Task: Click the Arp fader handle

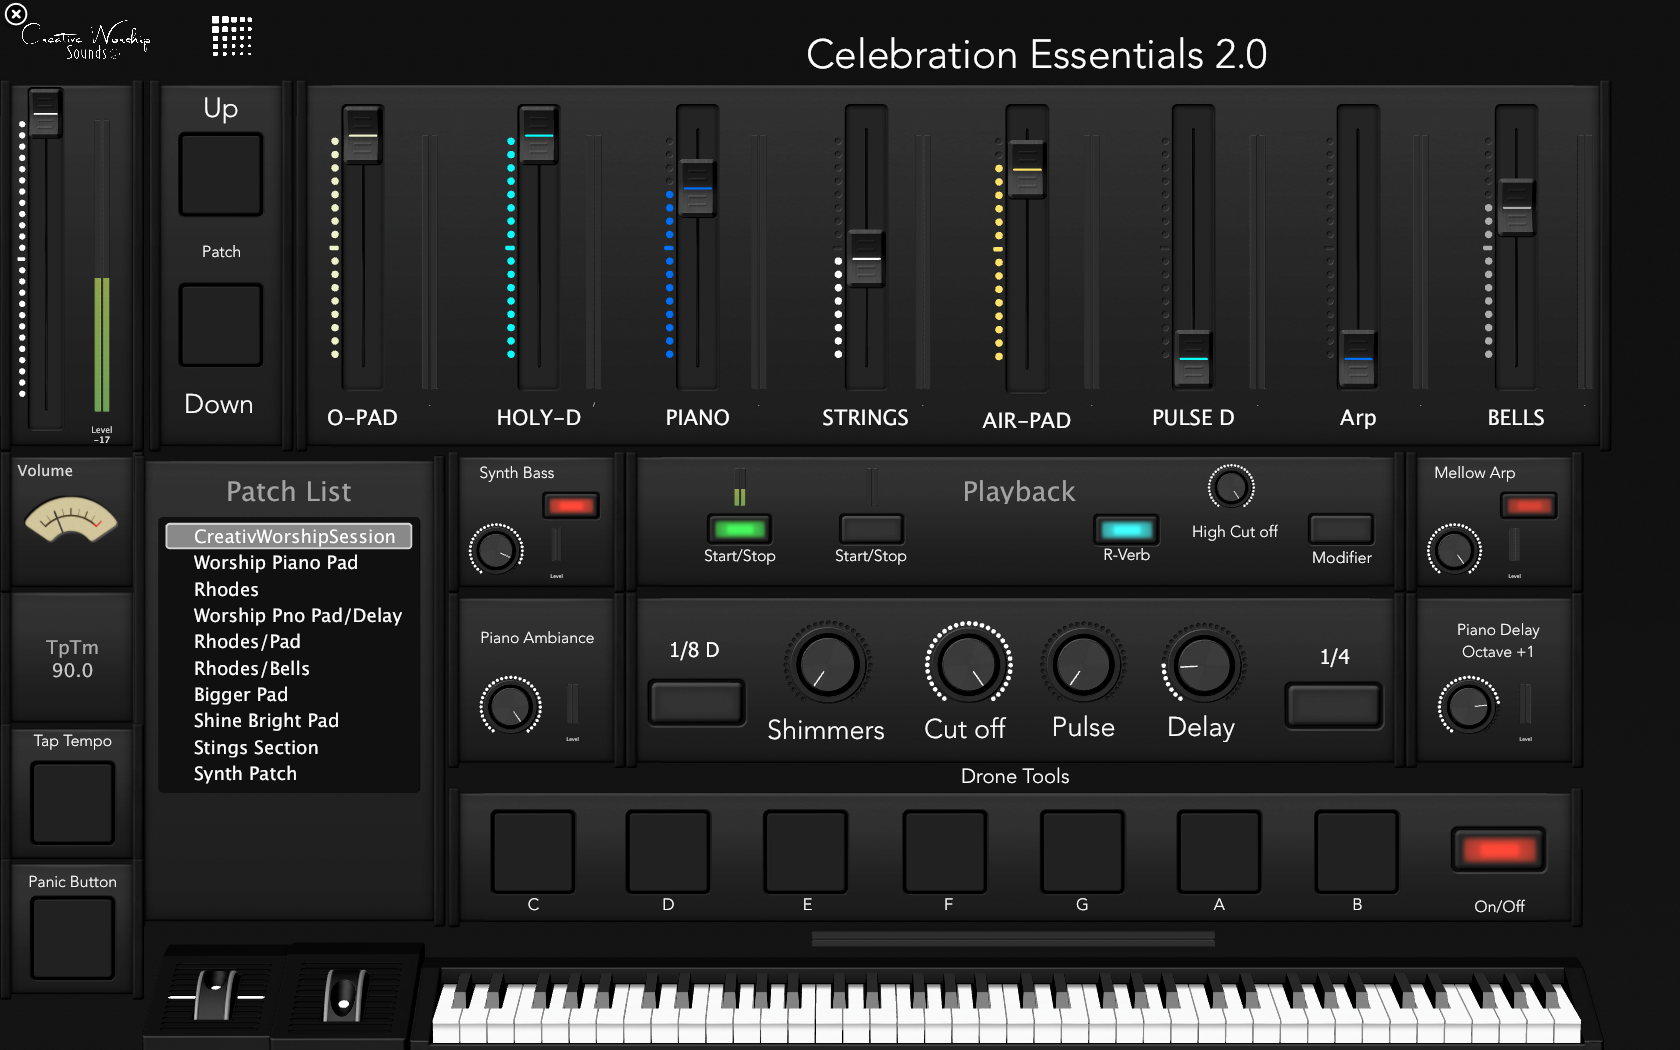Action: [x=1358, y=358]
